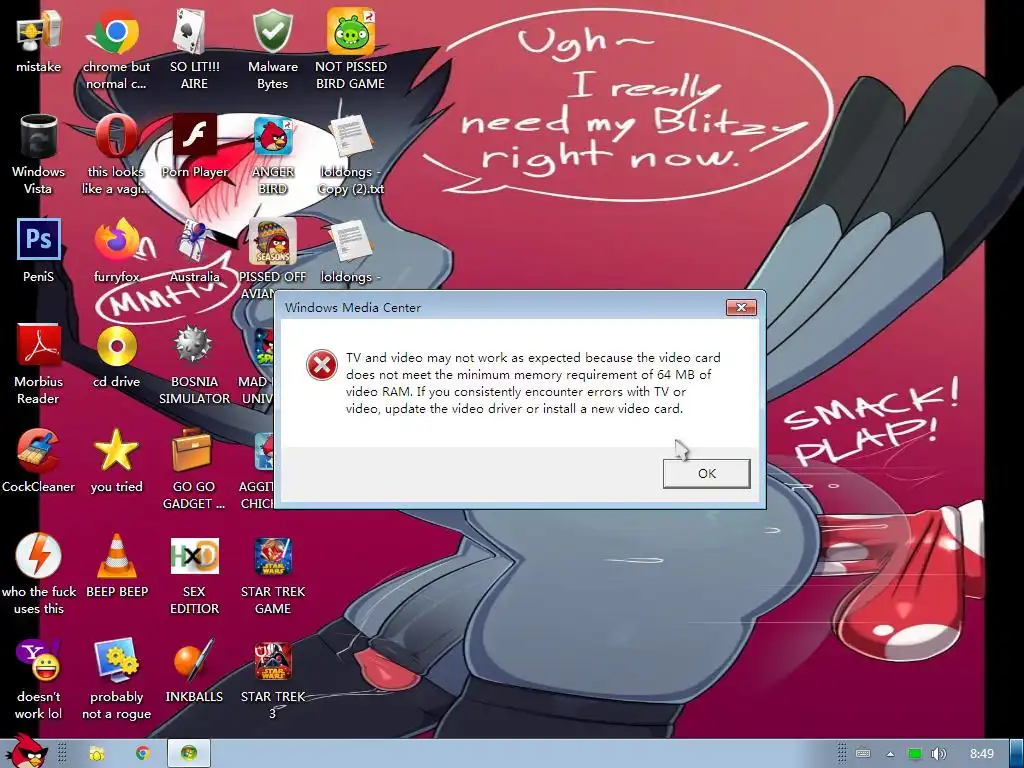Open the 'GO GO GADGET ...' briefcase icon
Screen dimensions: 1024x768
pyautogui.click(x=192, y=450)
